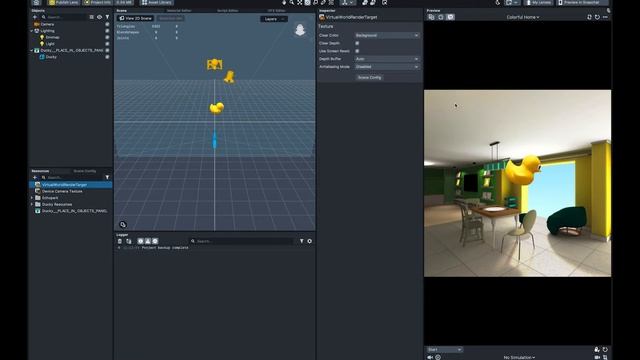640x360 pixels.
Task: Open the Layers dropdown in Scene view
Action: click(x=274, y=19)
